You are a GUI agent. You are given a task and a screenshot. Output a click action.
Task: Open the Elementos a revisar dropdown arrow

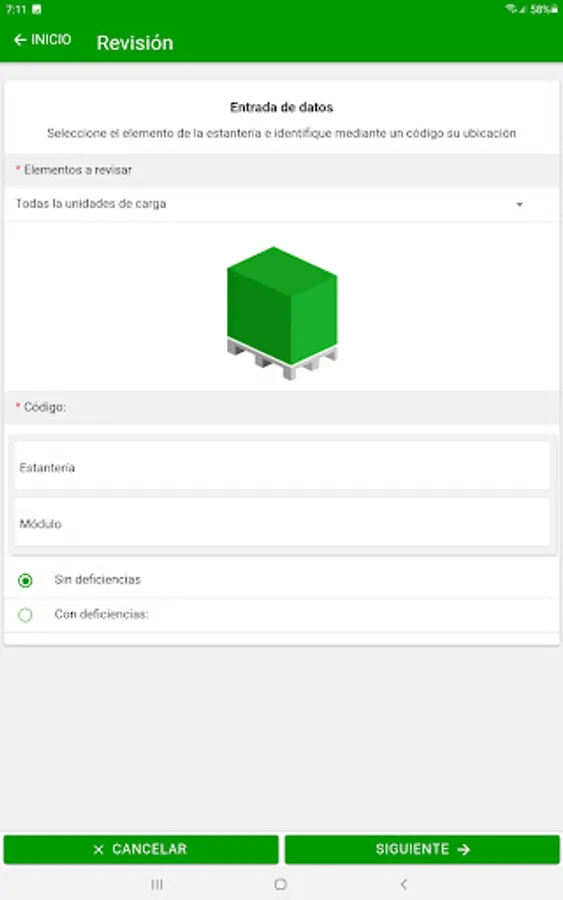519,204
